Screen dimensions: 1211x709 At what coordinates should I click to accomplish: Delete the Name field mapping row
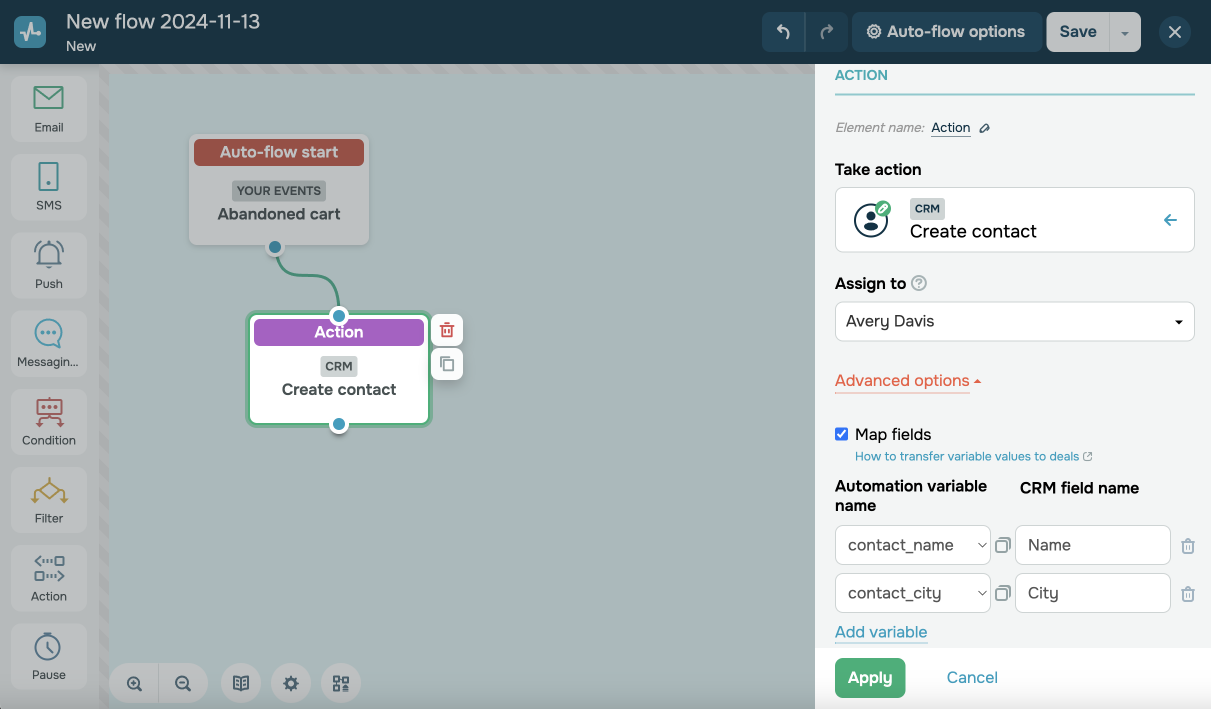click(1188, 546)
